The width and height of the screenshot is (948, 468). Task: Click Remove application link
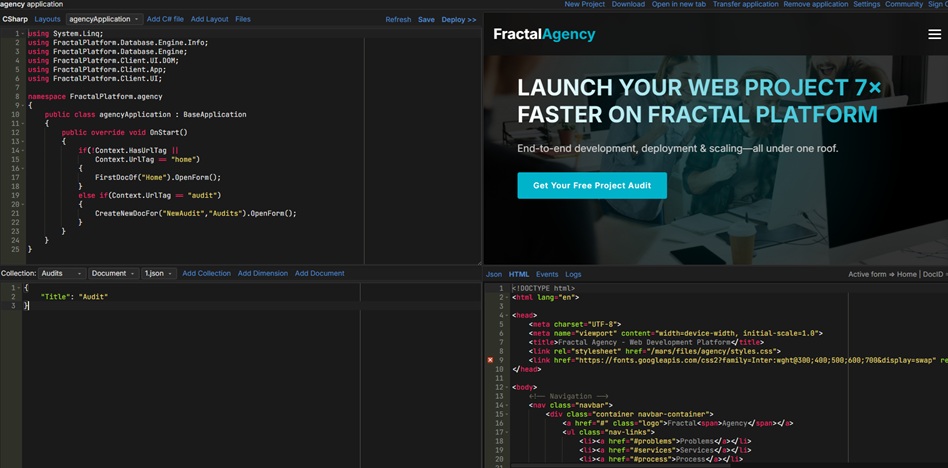[x=816, y=4]
